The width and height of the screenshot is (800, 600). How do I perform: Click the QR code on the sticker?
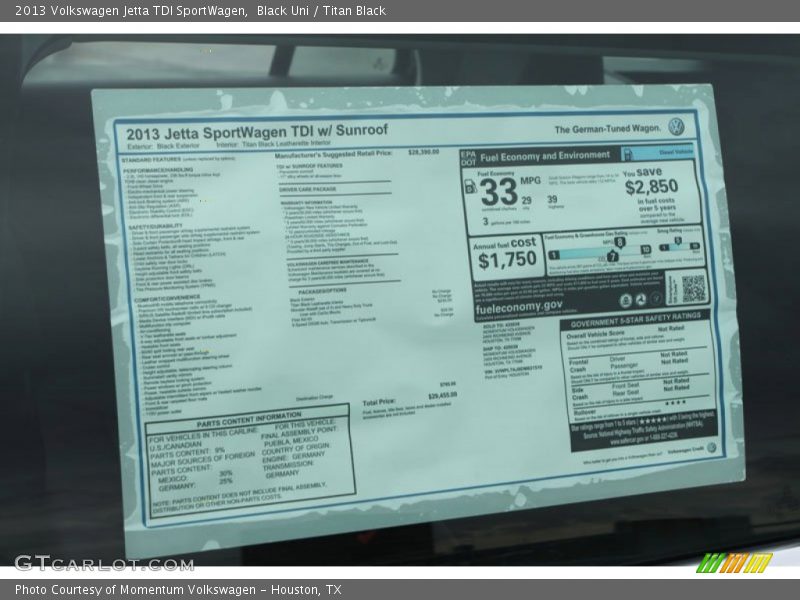(x=693, y=288)
